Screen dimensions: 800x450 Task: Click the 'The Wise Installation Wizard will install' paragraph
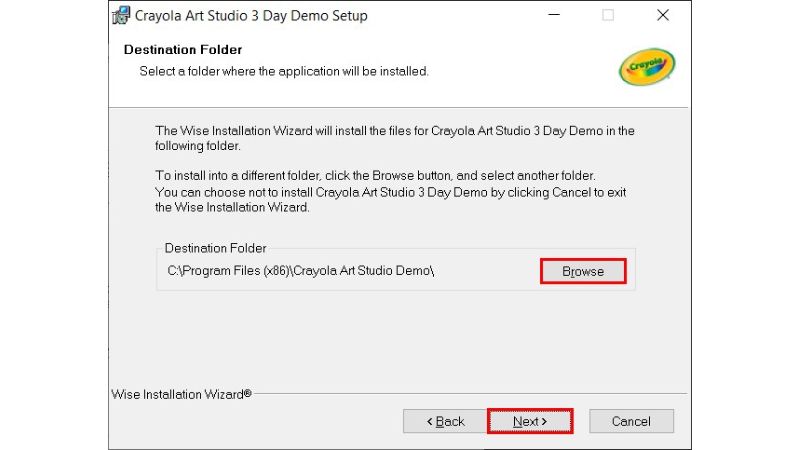(395, 131)
